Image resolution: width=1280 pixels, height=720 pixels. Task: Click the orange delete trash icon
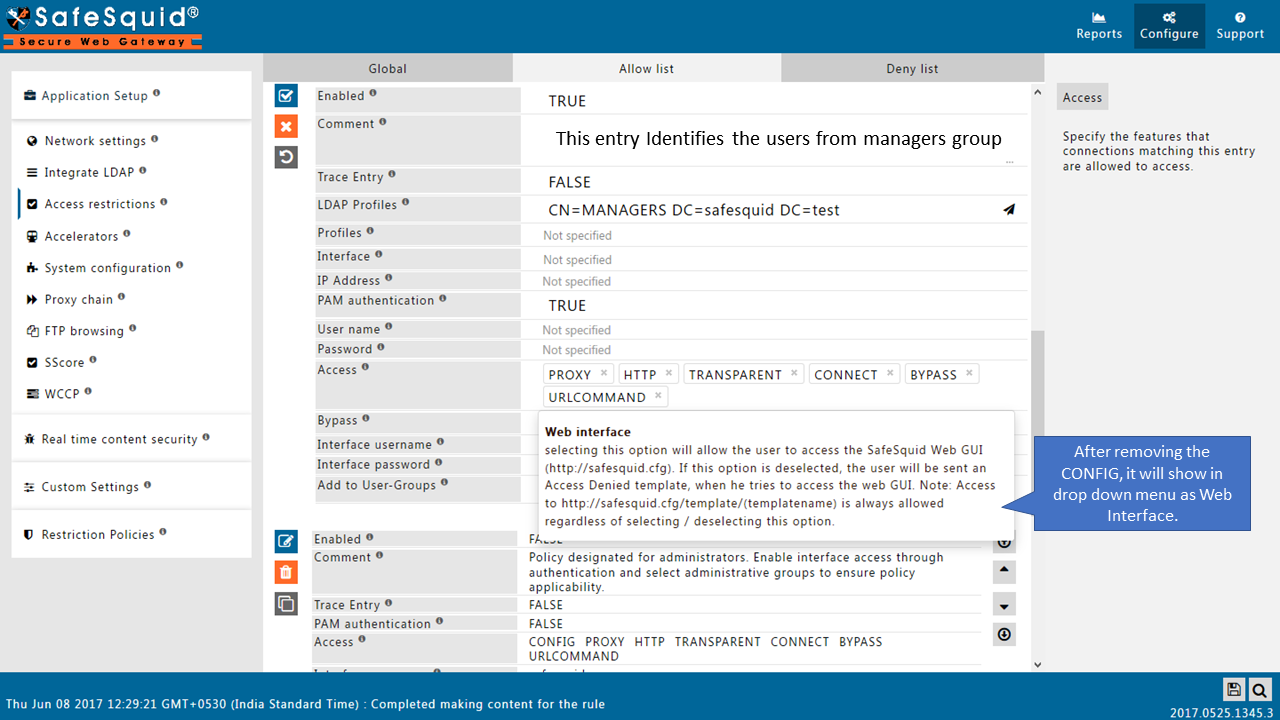286,572
